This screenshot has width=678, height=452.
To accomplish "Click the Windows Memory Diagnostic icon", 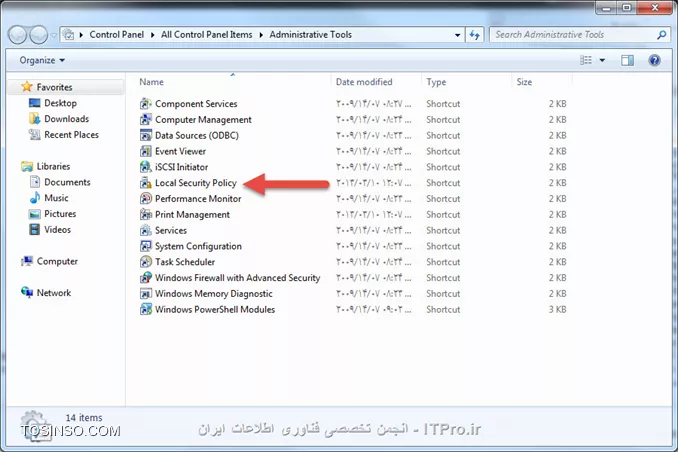I will (x=146, y=294).
